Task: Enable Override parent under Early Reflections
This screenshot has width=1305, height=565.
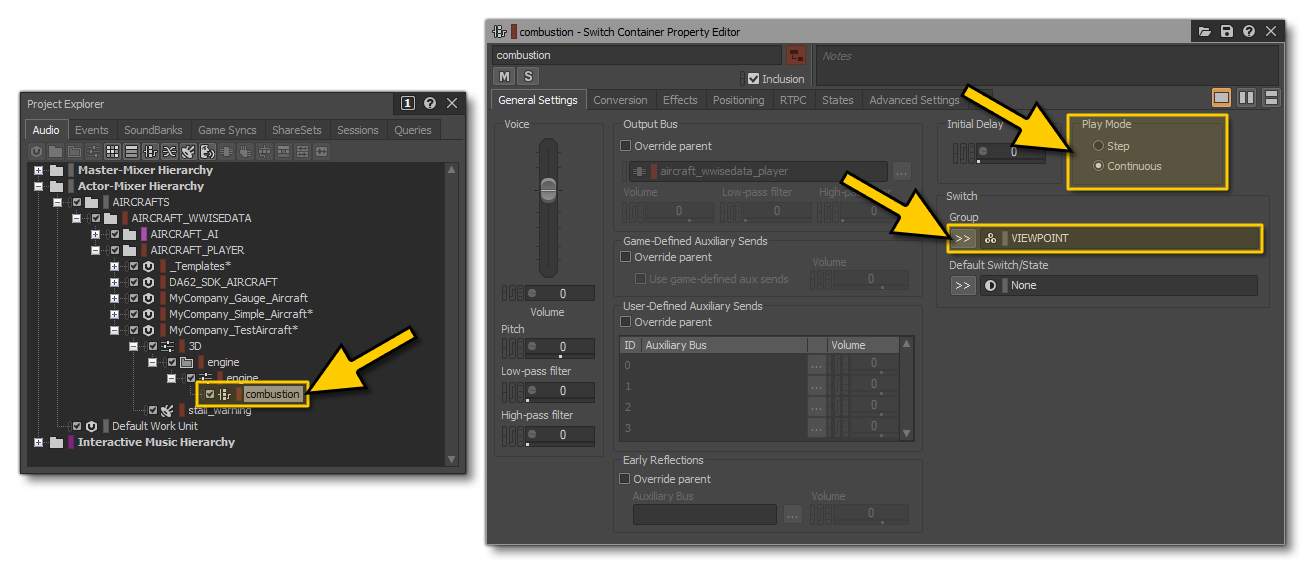Action: 626,479
